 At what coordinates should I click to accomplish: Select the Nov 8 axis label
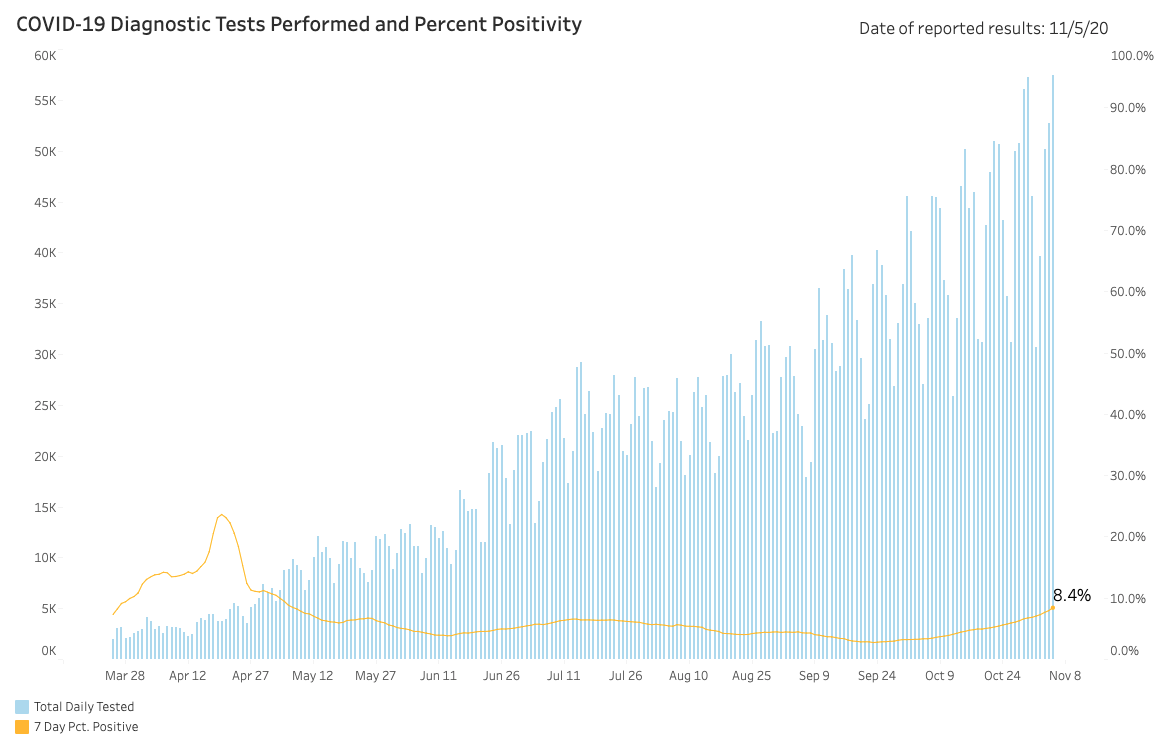tap(1065, 675)
